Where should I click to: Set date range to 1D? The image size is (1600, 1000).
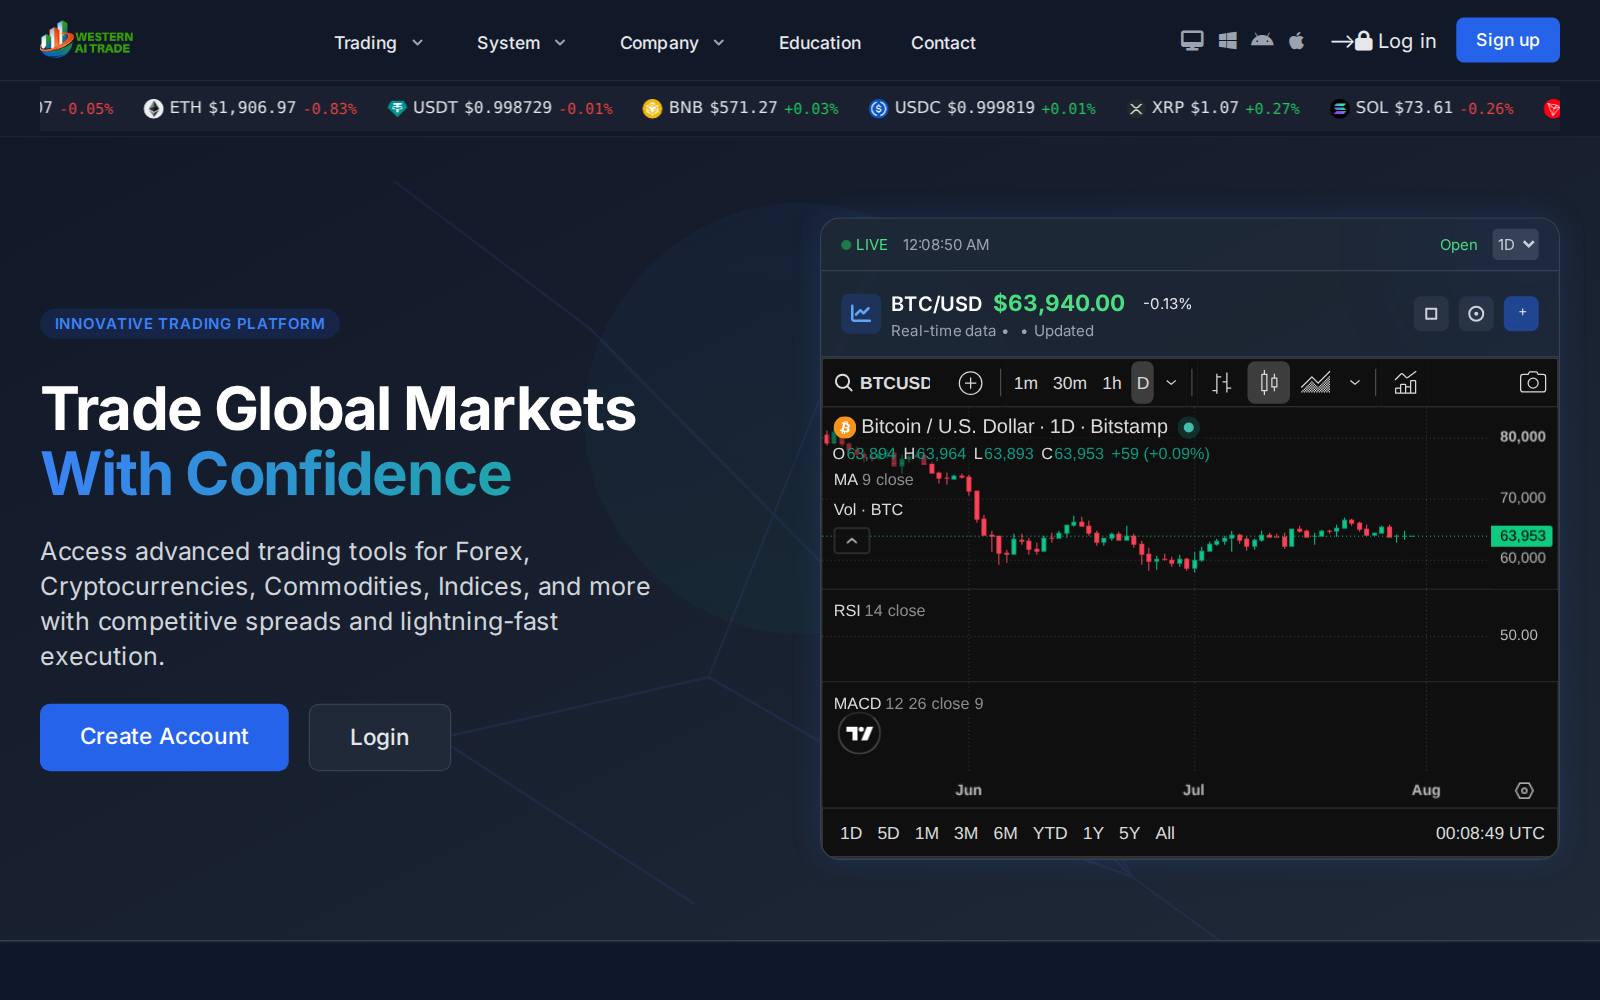[851, 833]
